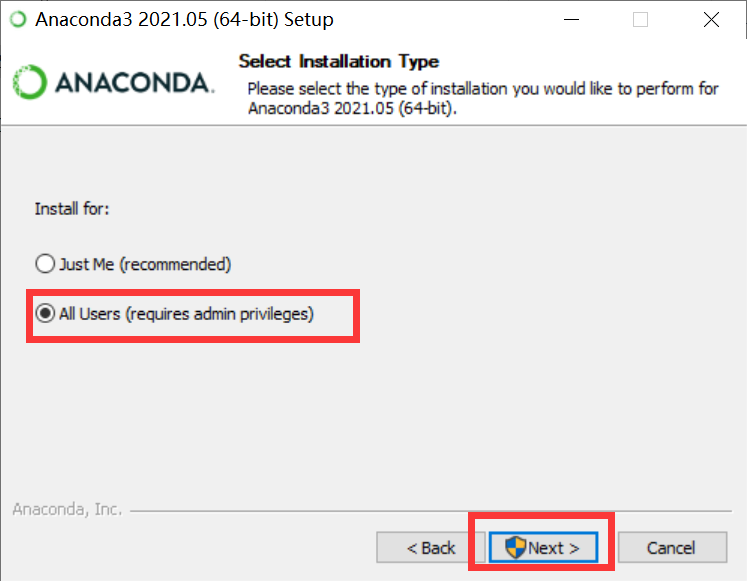
Task: Select the All Users radio button
Action: [x=45, y=313]
